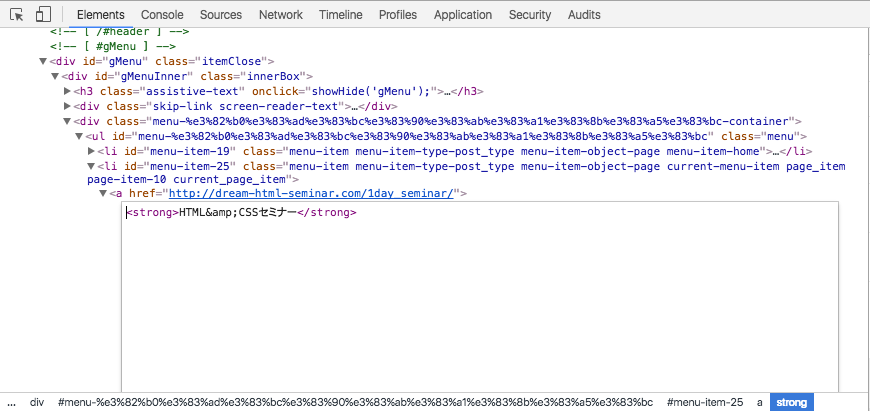This screenshot has height=411, width=870.
Task: Open the Network tab
Action: (281, 15)
